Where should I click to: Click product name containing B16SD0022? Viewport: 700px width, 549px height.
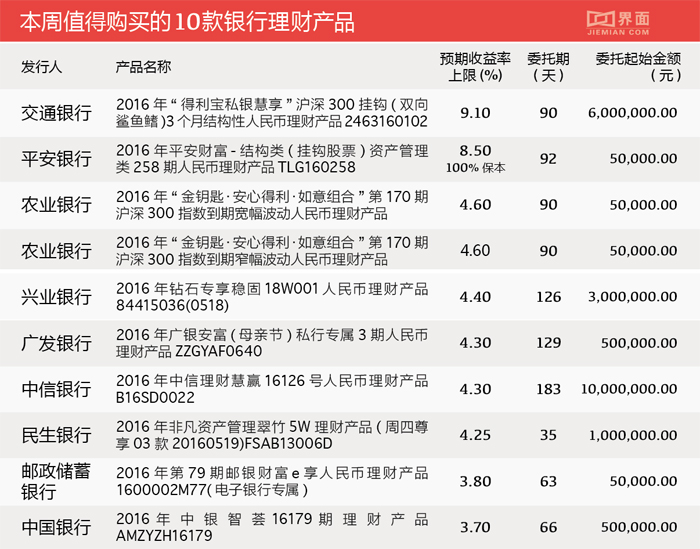(272, 389)
